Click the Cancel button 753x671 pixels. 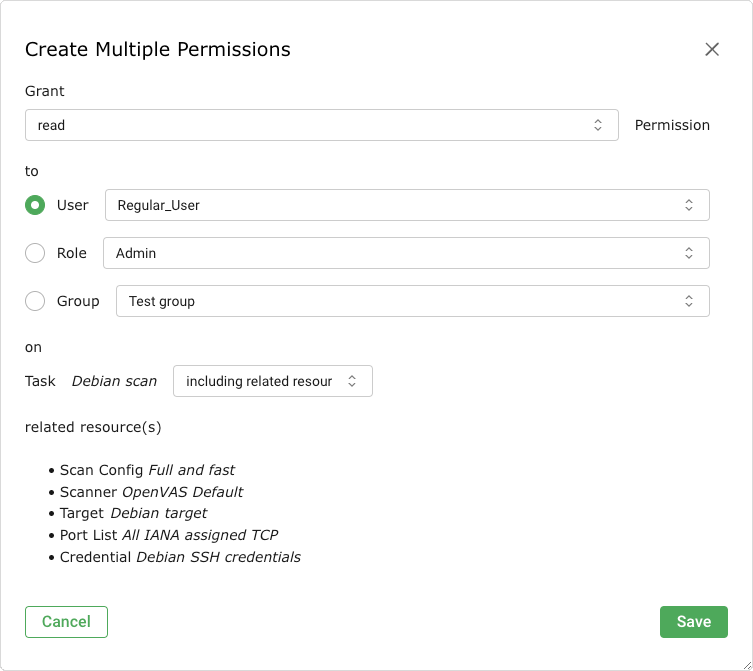pyautogui.click(x=66, y=621)
